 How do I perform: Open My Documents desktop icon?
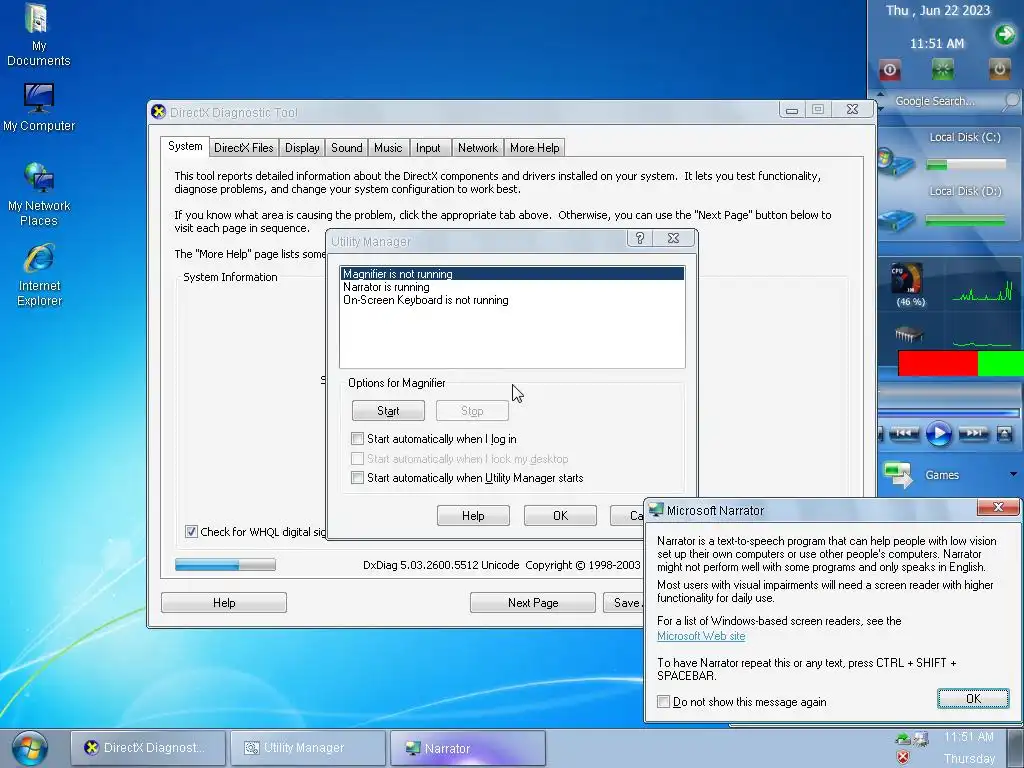pos(38,34)
